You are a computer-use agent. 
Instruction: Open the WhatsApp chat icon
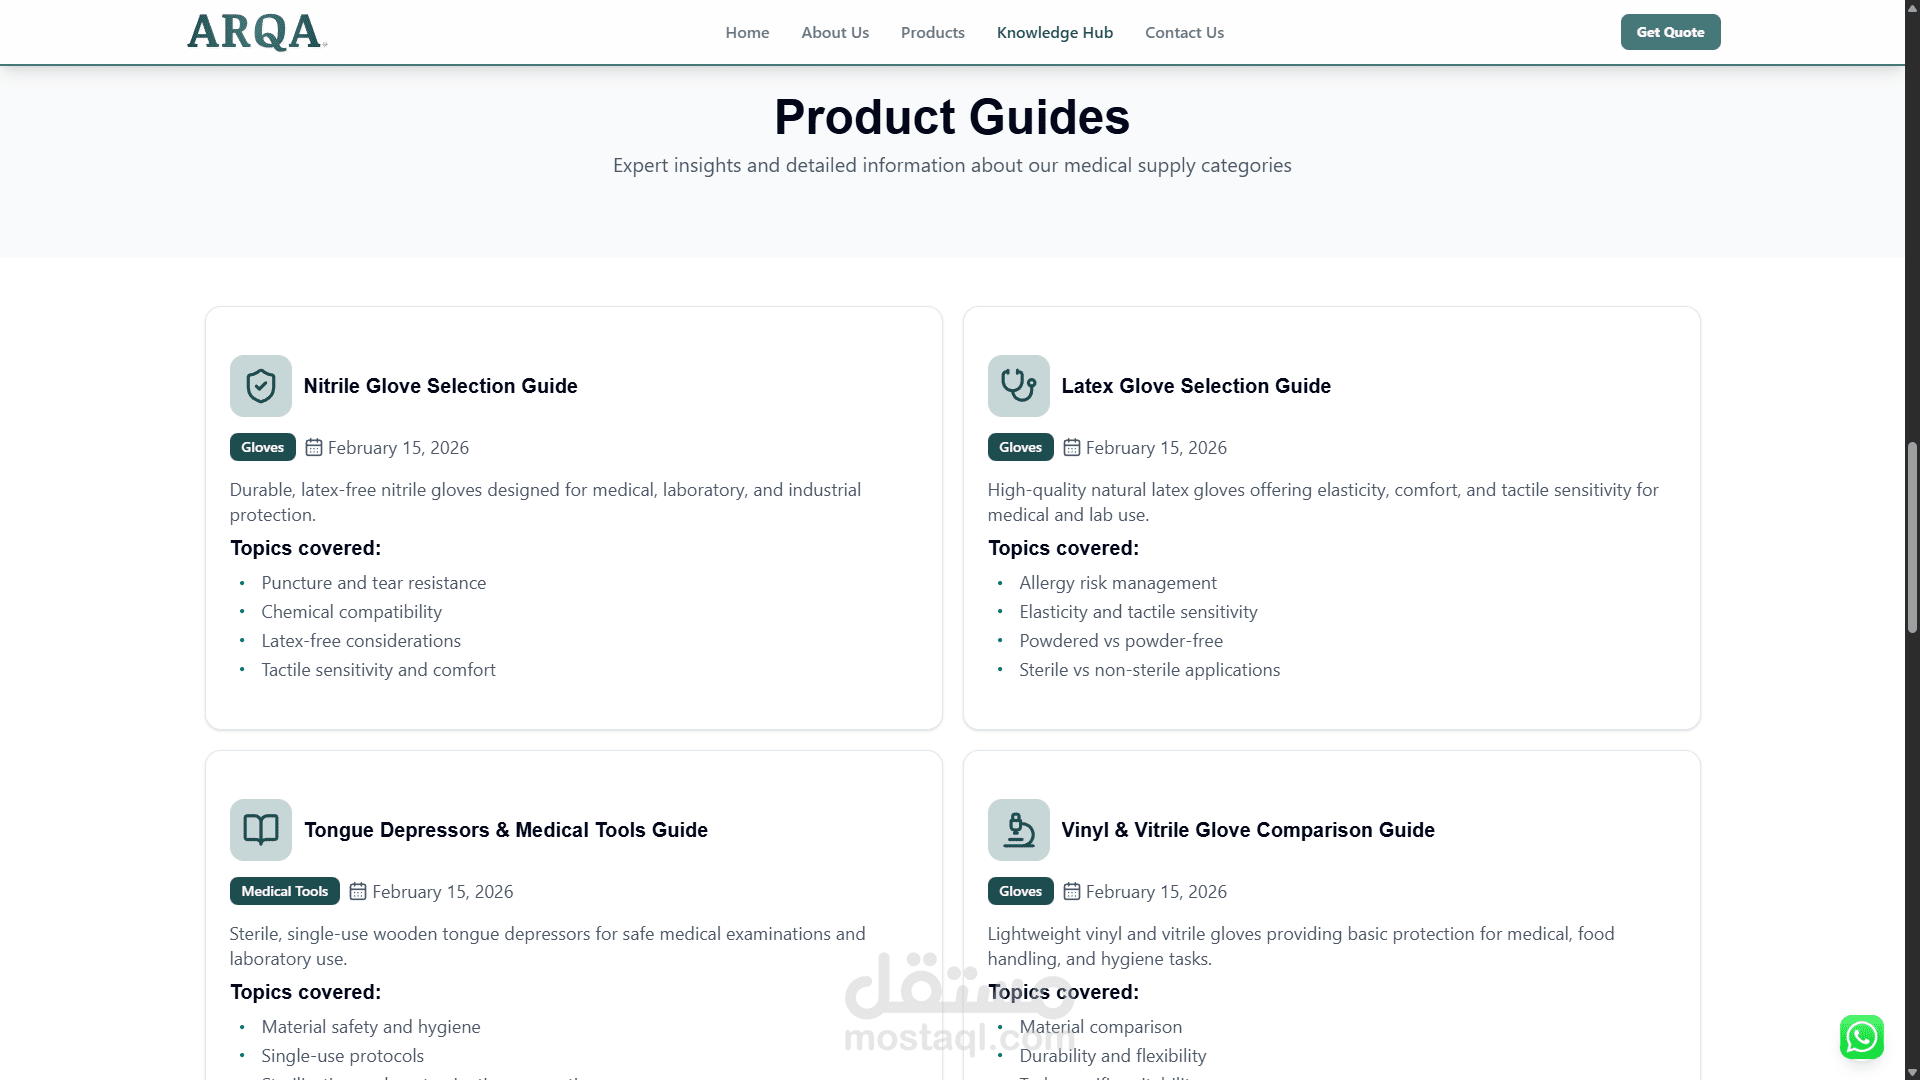(x=1861, y=1037)
